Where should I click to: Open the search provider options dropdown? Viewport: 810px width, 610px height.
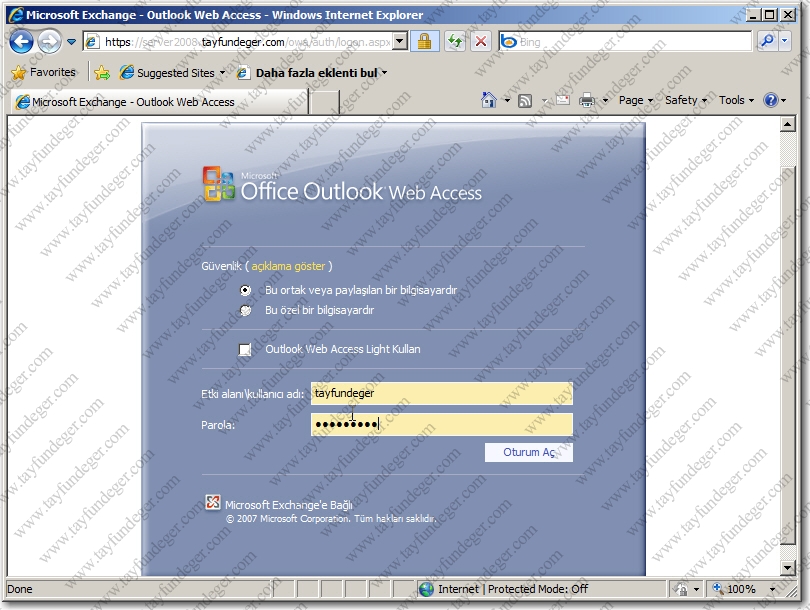coord(785,41)
